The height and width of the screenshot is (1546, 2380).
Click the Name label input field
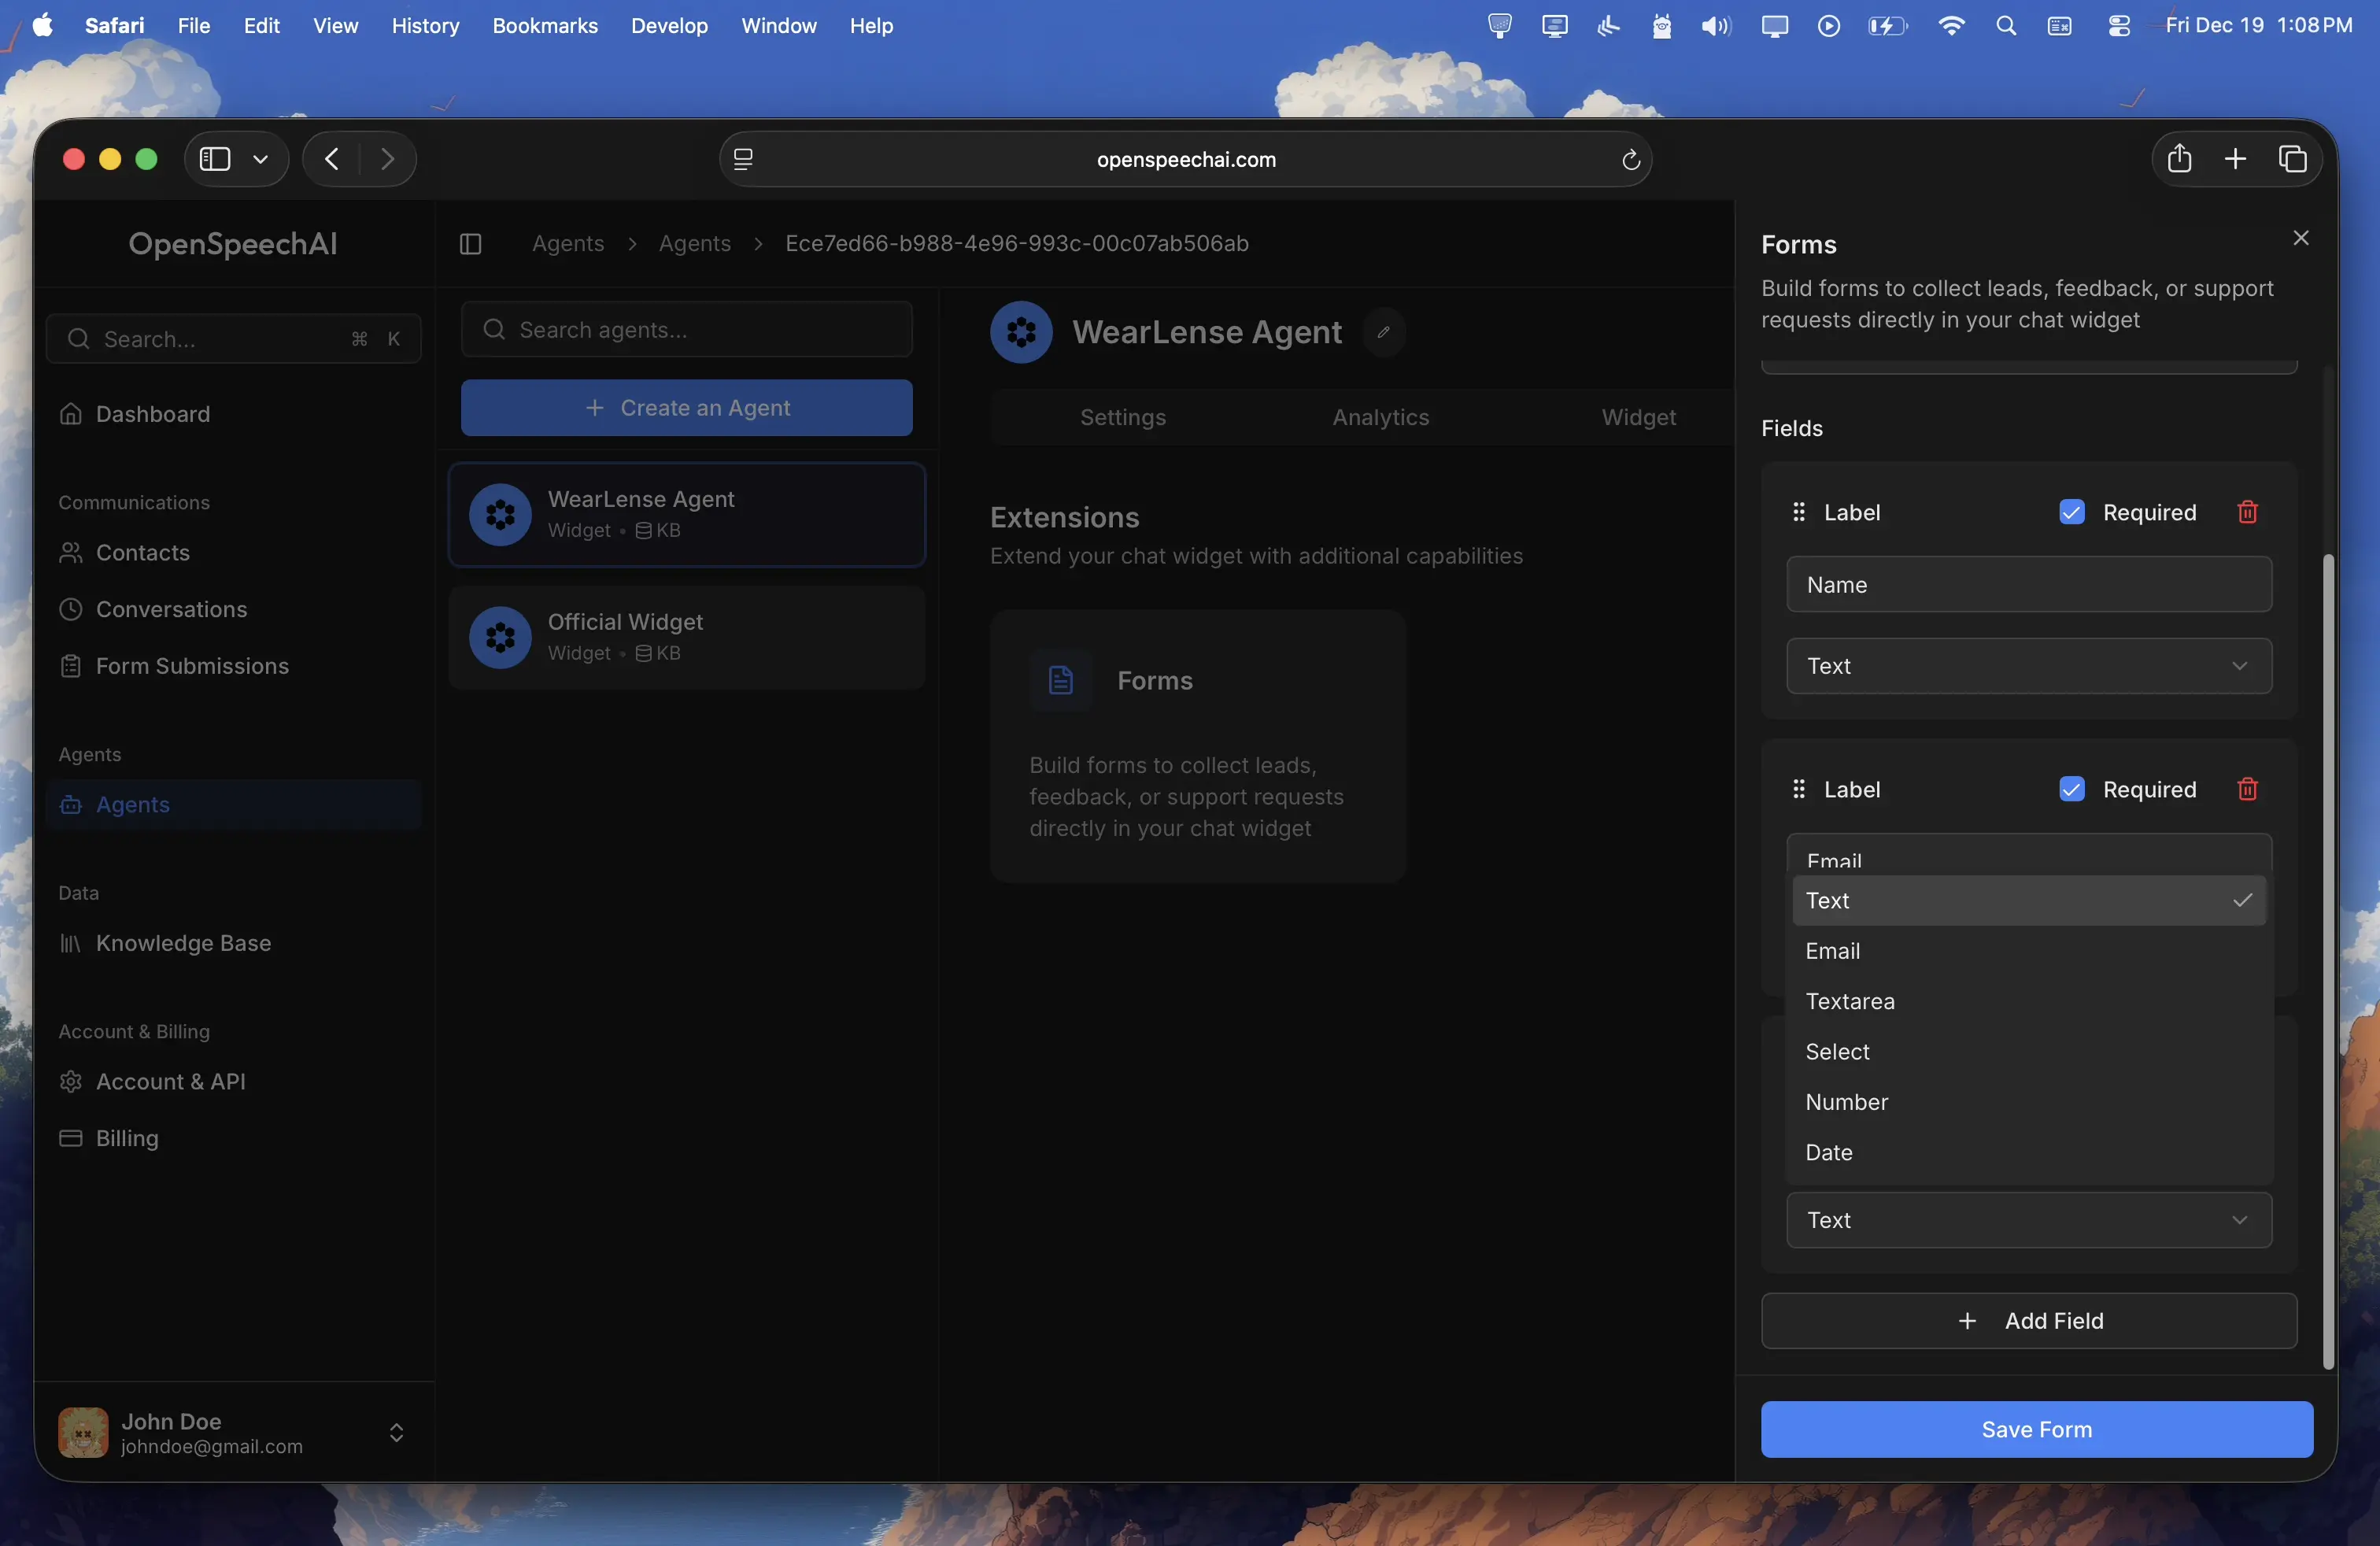(2029, 585)
